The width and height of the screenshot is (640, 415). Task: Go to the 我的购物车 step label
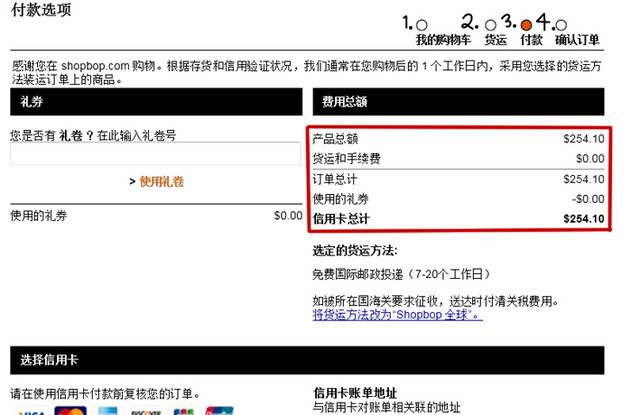443,40
